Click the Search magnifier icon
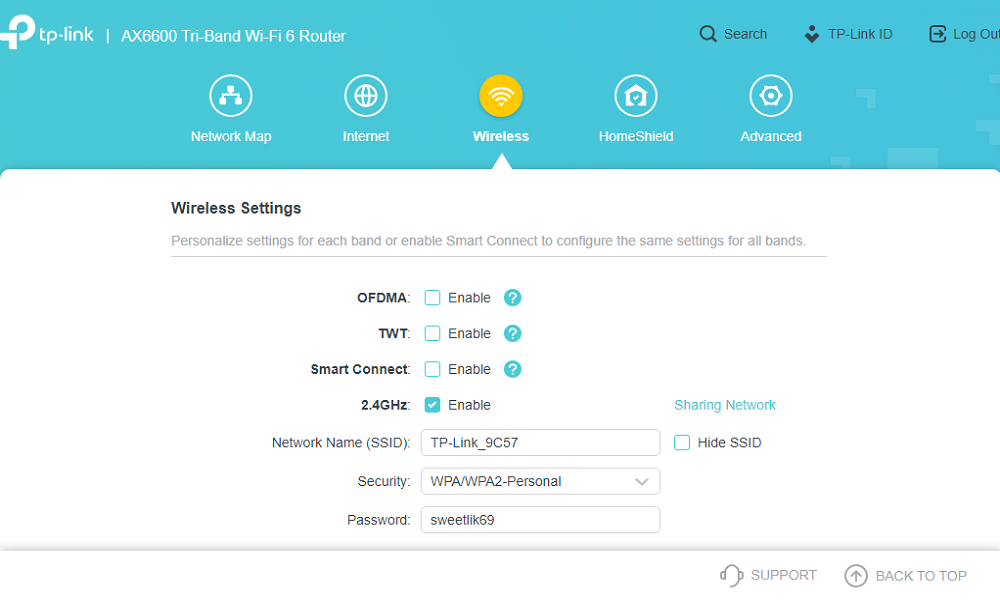 coord(708,34)
